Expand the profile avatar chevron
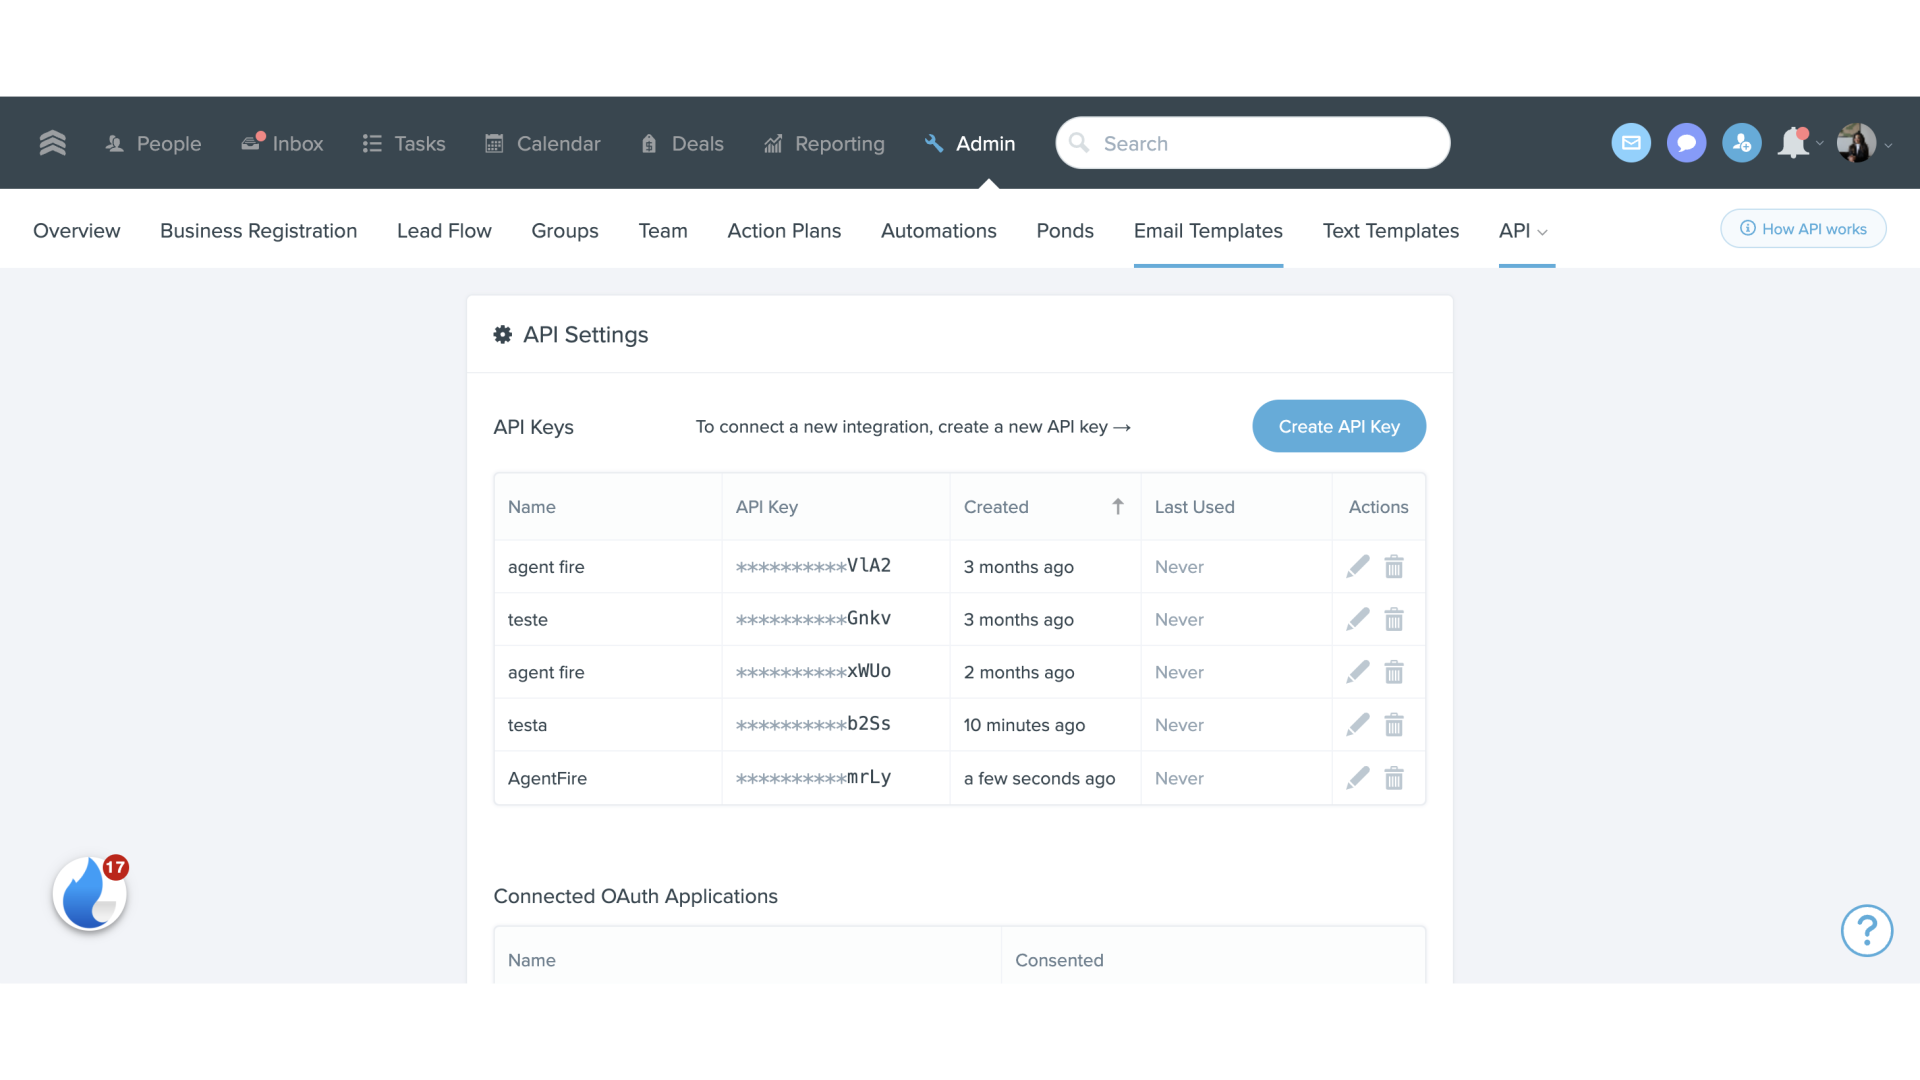Screen dimensions: 1920x1080 click(1888, 145)
